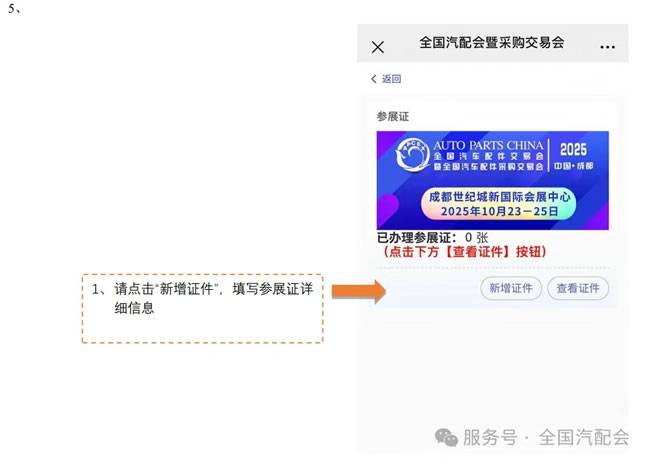Go back via the 返回 link
Screen dimensions: 650x463
(x=391, y=79)
